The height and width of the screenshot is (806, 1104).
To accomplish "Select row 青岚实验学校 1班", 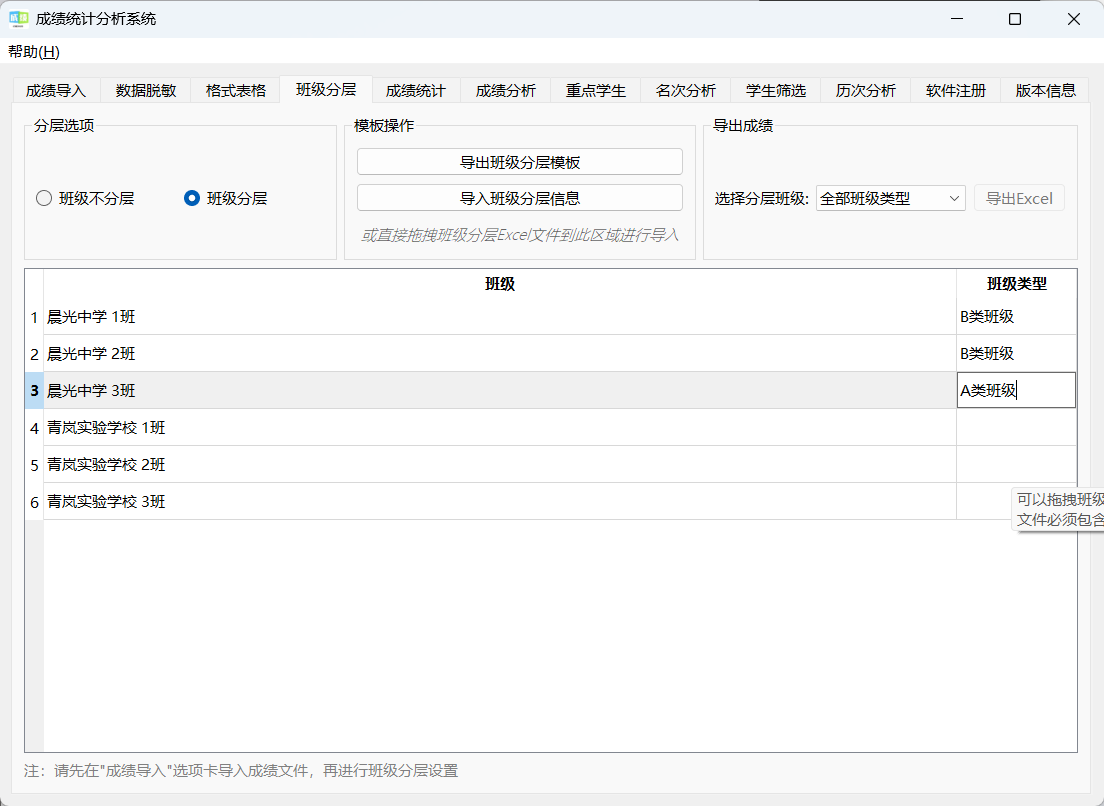I will tap(500, 427).
